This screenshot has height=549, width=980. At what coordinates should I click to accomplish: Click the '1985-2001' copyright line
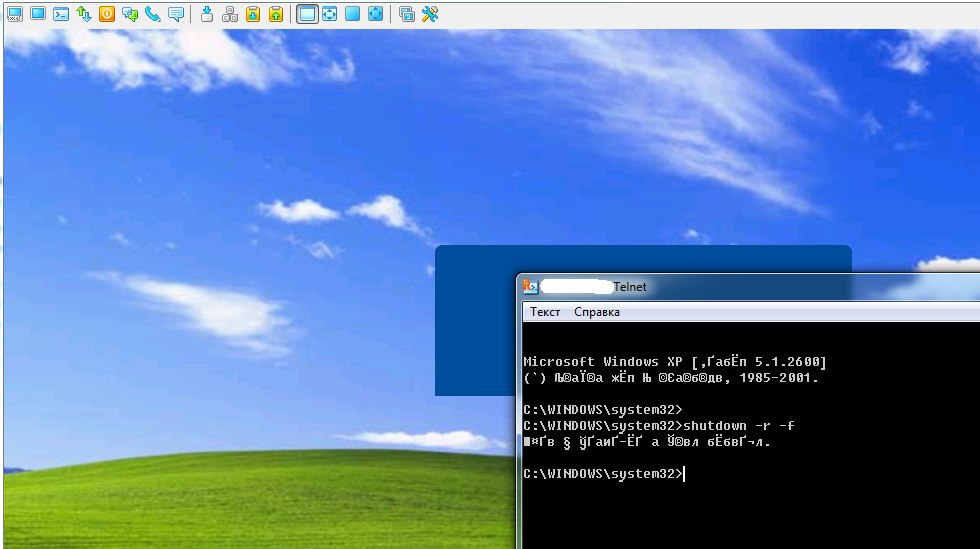click(x=671, y=378)
